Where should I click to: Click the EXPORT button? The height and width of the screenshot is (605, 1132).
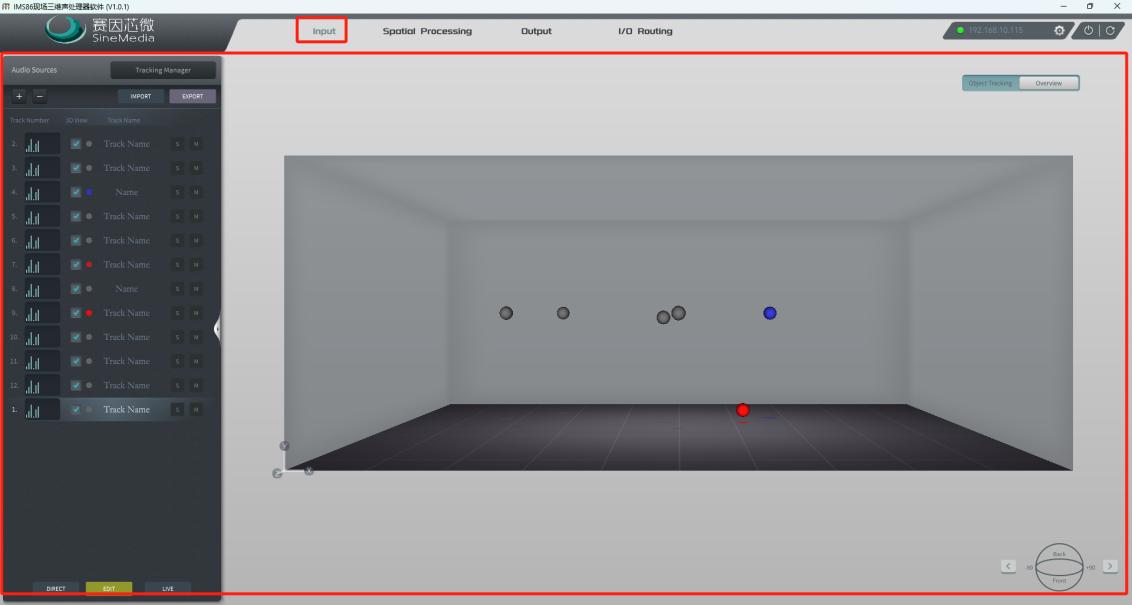[193, 96]
